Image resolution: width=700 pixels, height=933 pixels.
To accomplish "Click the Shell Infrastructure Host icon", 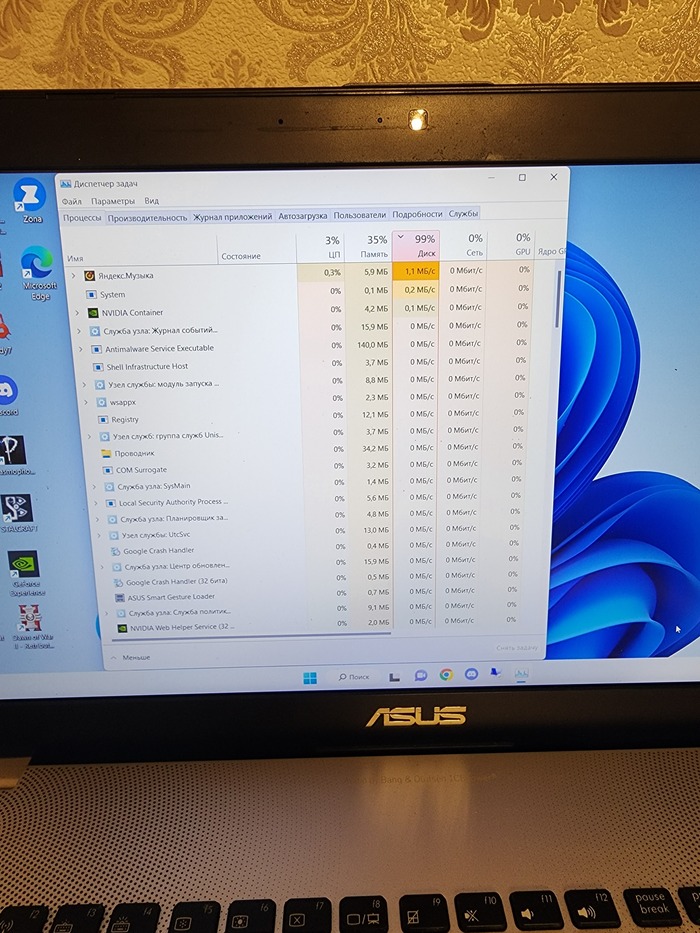I will (x=98, y=367).
